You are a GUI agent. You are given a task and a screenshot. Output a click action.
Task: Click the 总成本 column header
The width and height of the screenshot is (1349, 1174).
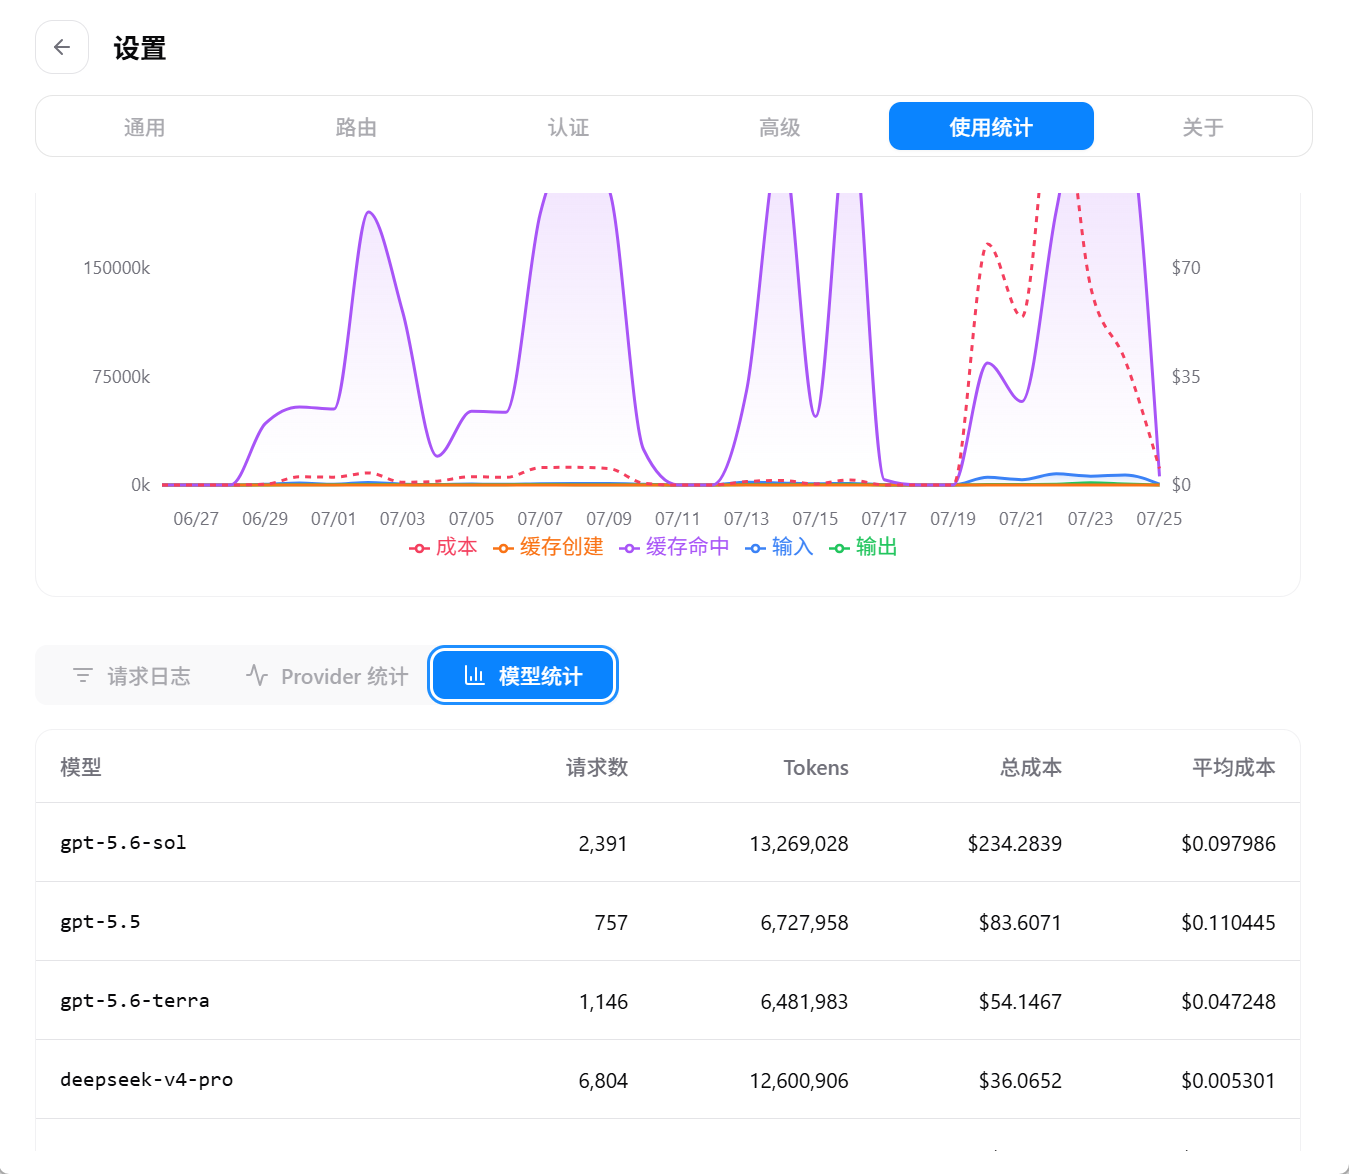pyautogui.click(x=1031, y=767)
